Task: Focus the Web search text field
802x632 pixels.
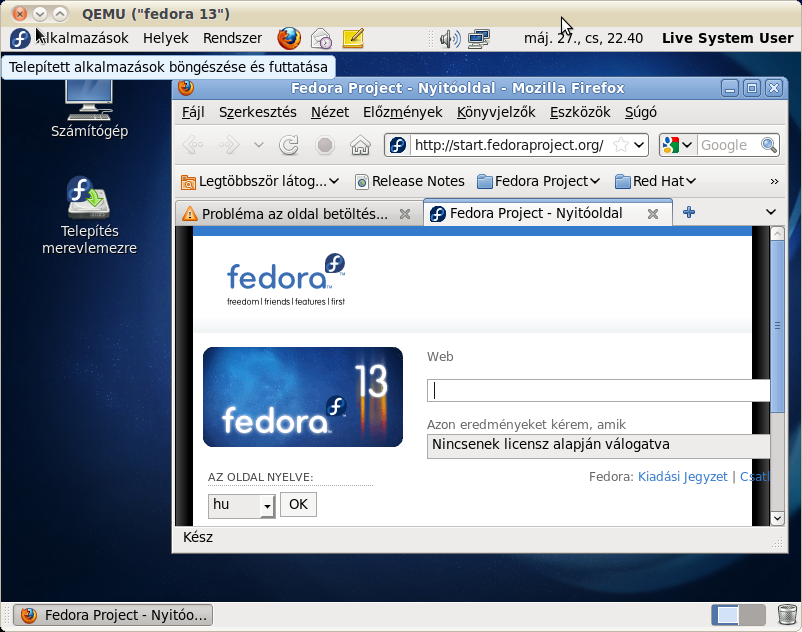Action: pyautogui.click(x=598, y=391)
